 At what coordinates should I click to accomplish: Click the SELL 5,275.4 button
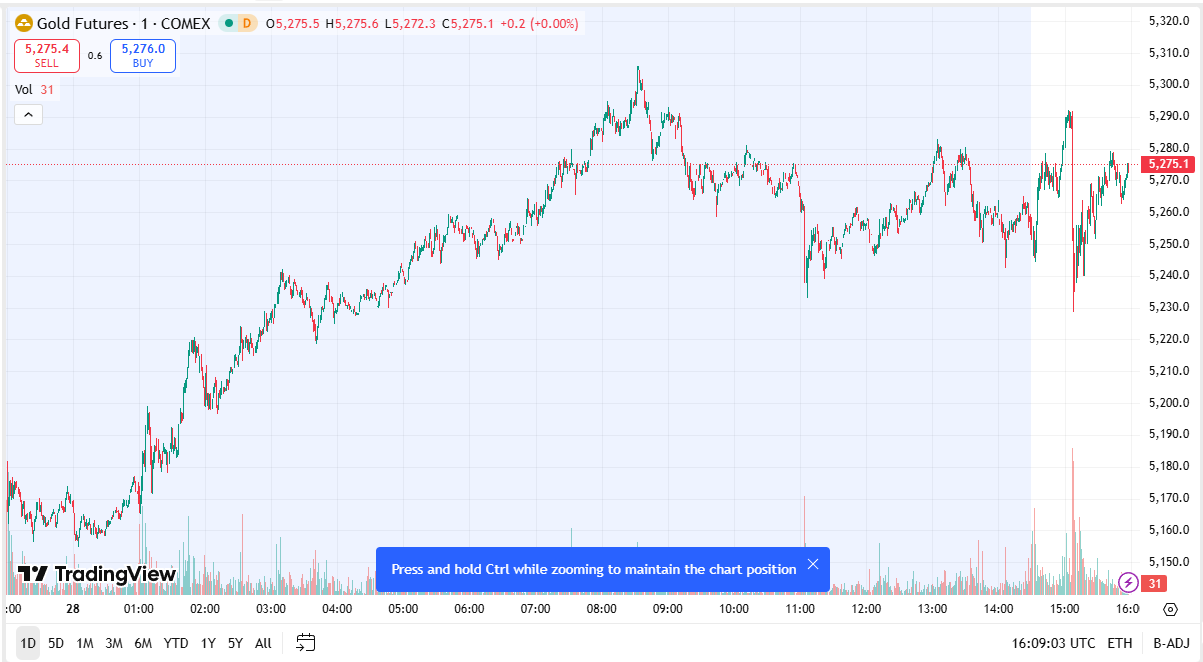(47, 56)
